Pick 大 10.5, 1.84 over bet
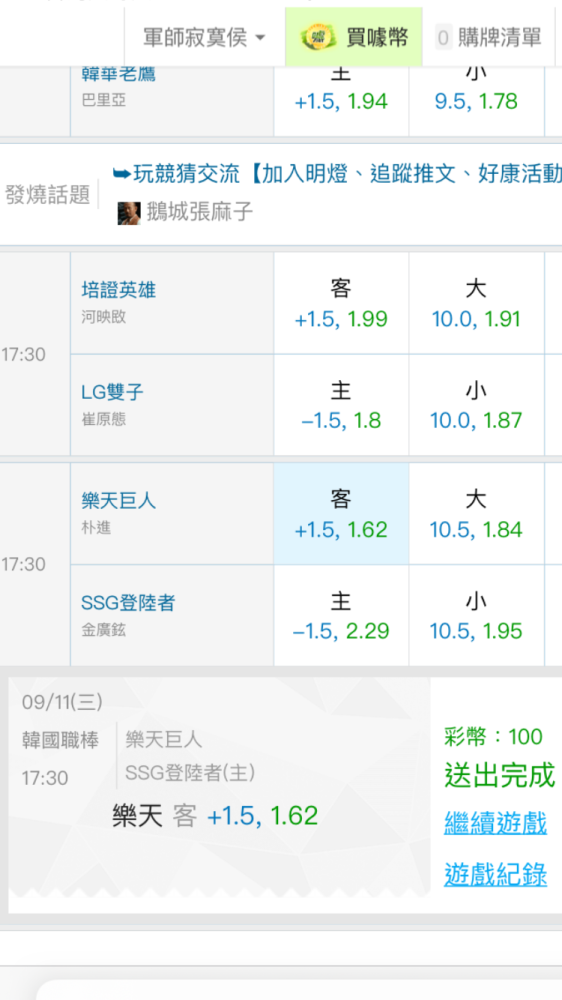Image resolution: width=562 pixels, height=1000 pixels. 477,514
